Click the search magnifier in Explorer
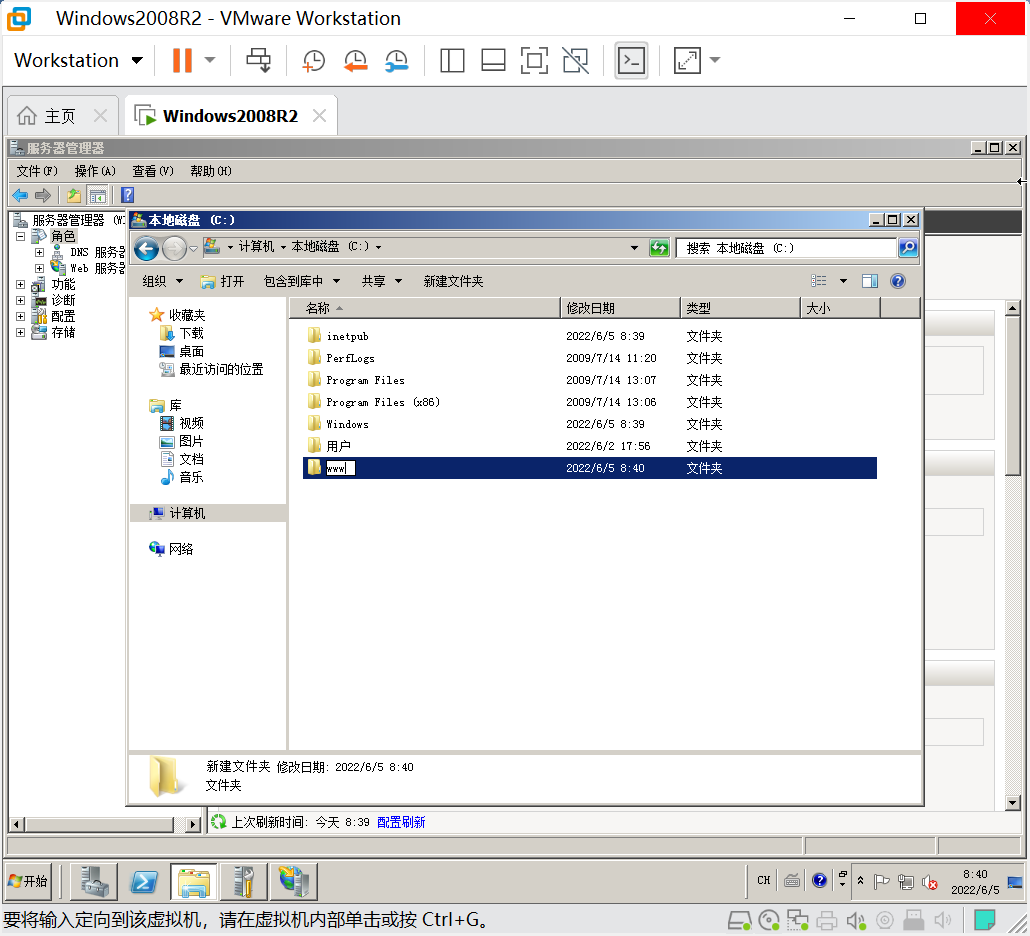Screen dimensions: 1030x936 point(908,248)
